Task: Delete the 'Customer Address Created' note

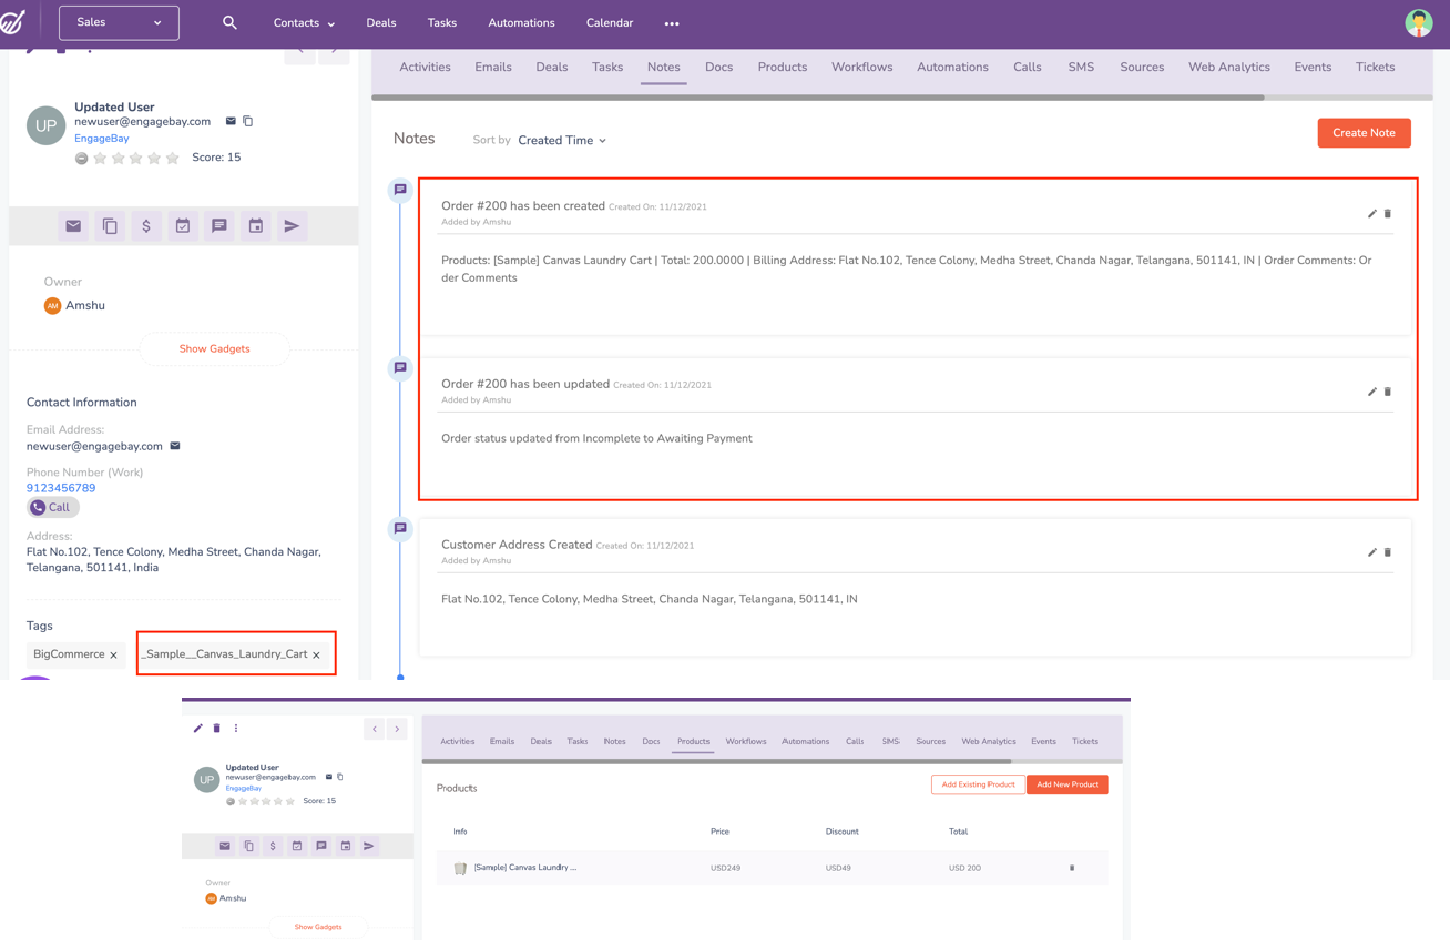Action: pyautogui.click(x=1388, y=553)
